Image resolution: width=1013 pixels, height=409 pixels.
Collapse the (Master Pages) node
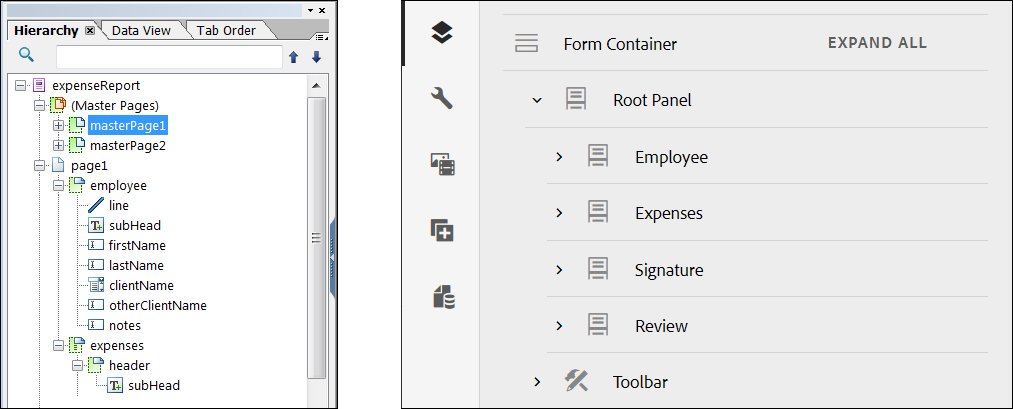point(39,105)
